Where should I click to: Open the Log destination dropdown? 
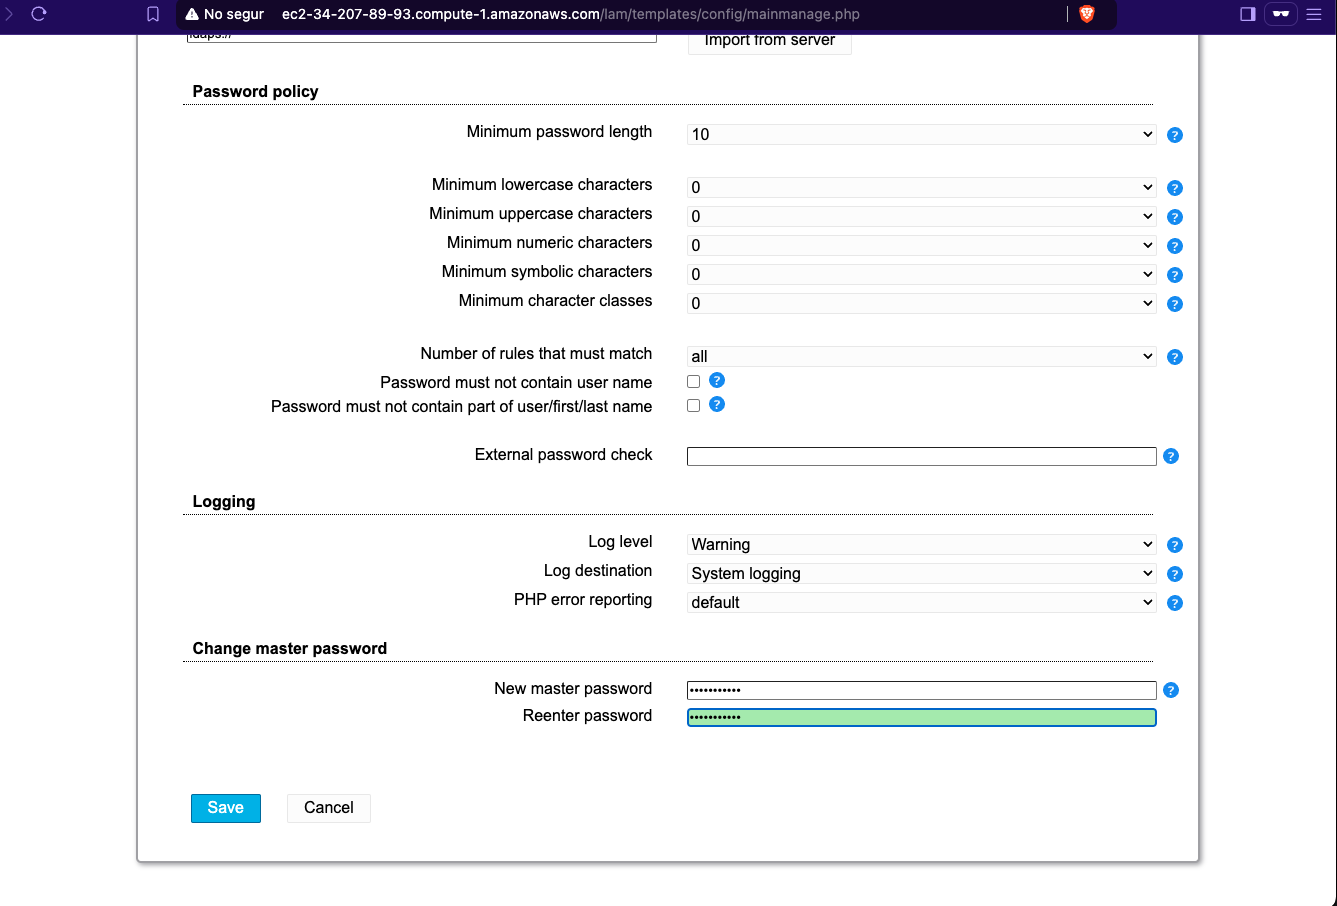click(x=921, y=573)
